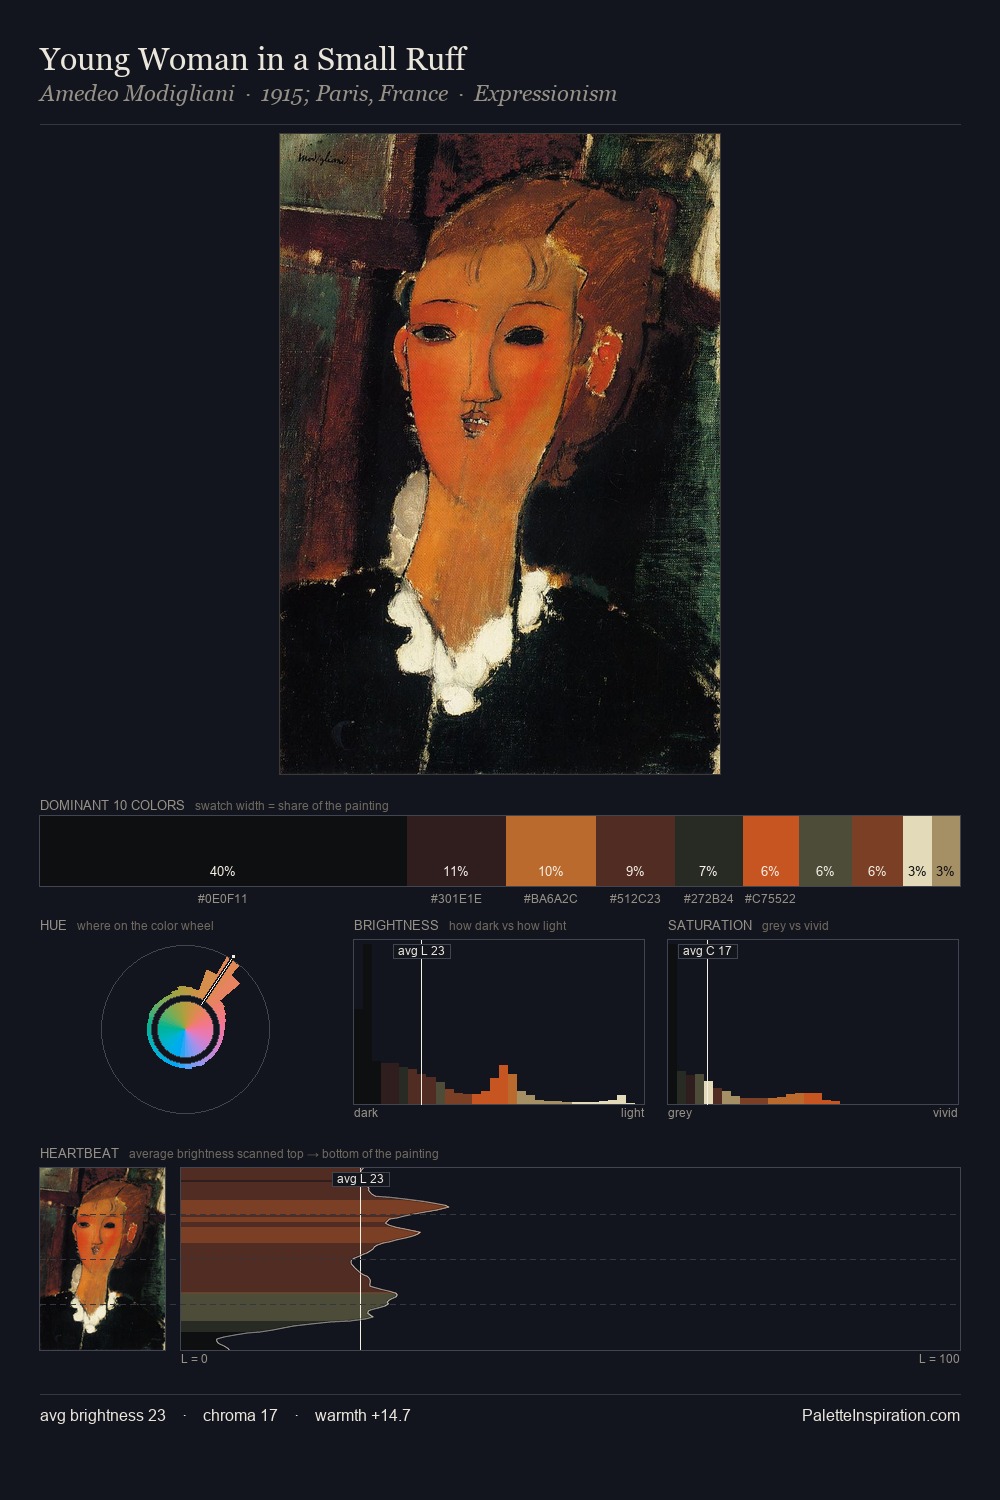Select the 10% orange-tan swatch #BA6A2C

click(x=551, y=851)
